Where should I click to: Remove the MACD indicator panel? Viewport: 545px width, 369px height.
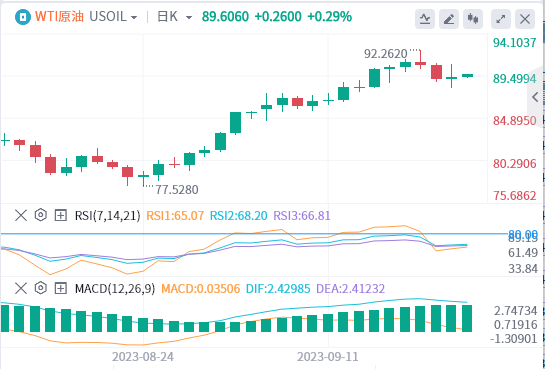point(21,288)
